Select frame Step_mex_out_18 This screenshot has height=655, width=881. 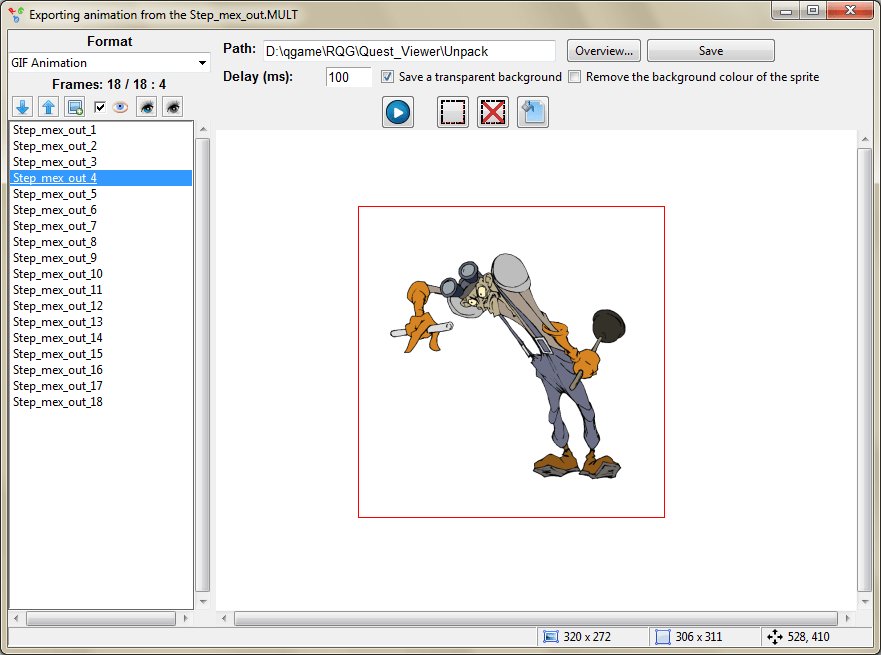coord(101,402)
